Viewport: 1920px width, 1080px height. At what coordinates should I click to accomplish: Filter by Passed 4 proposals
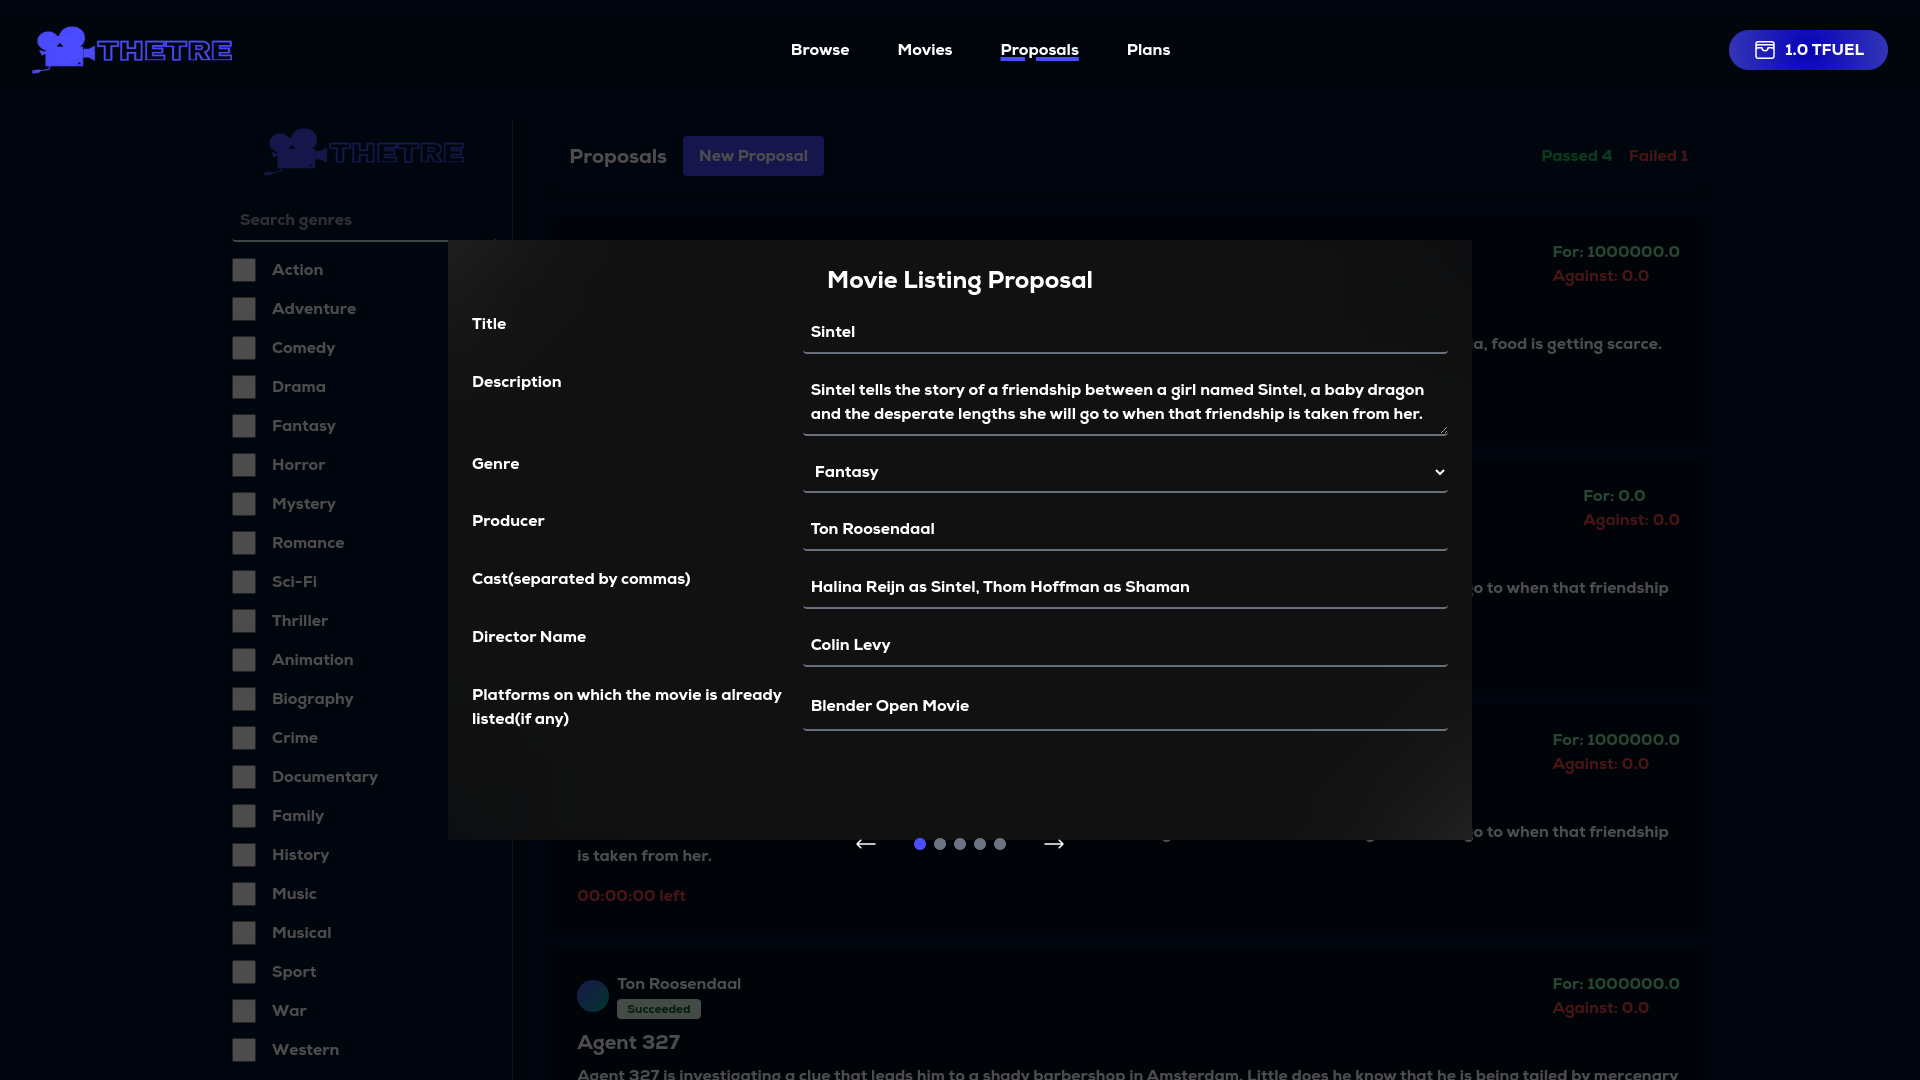pyautogui.click(x=1576, y=156)
